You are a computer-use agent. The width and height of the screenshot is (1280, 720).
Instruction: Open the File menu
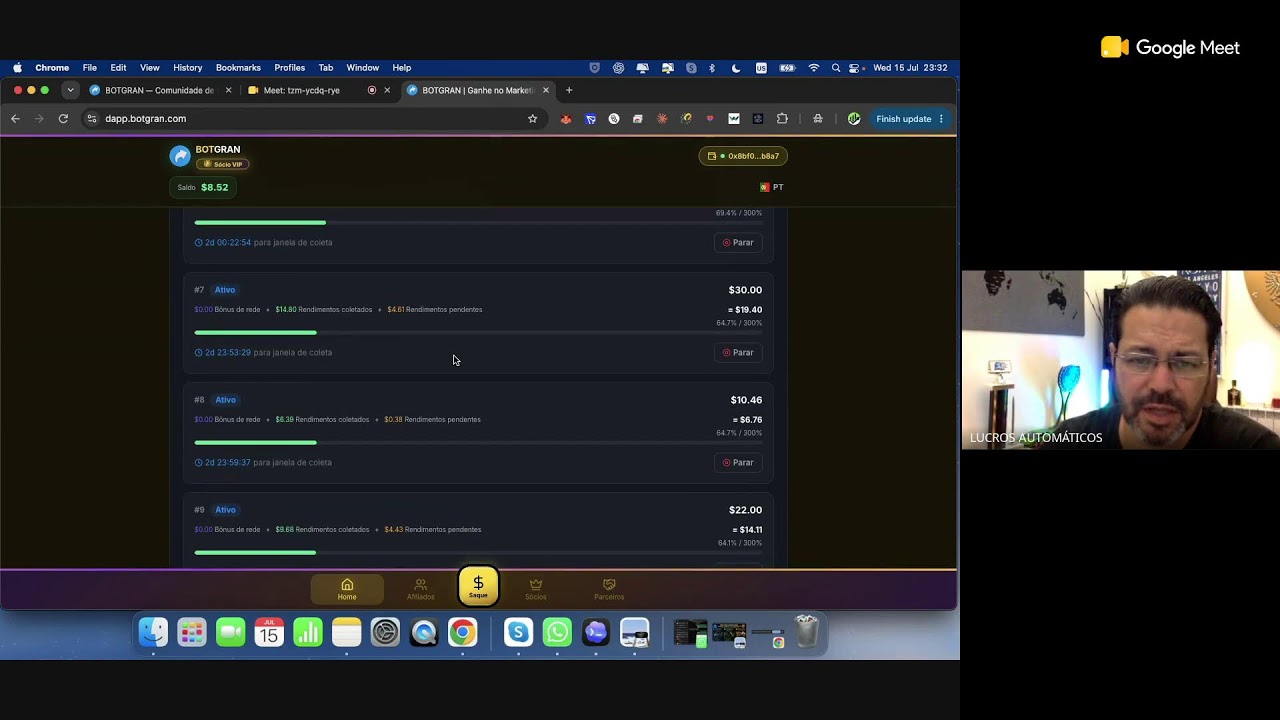click(x=90, y=68)
